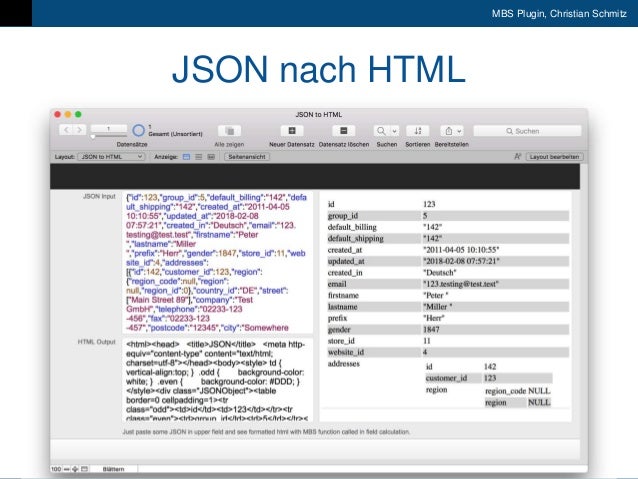
Task: Click the Alle zeigen icon
Action: tap(229, 131)
